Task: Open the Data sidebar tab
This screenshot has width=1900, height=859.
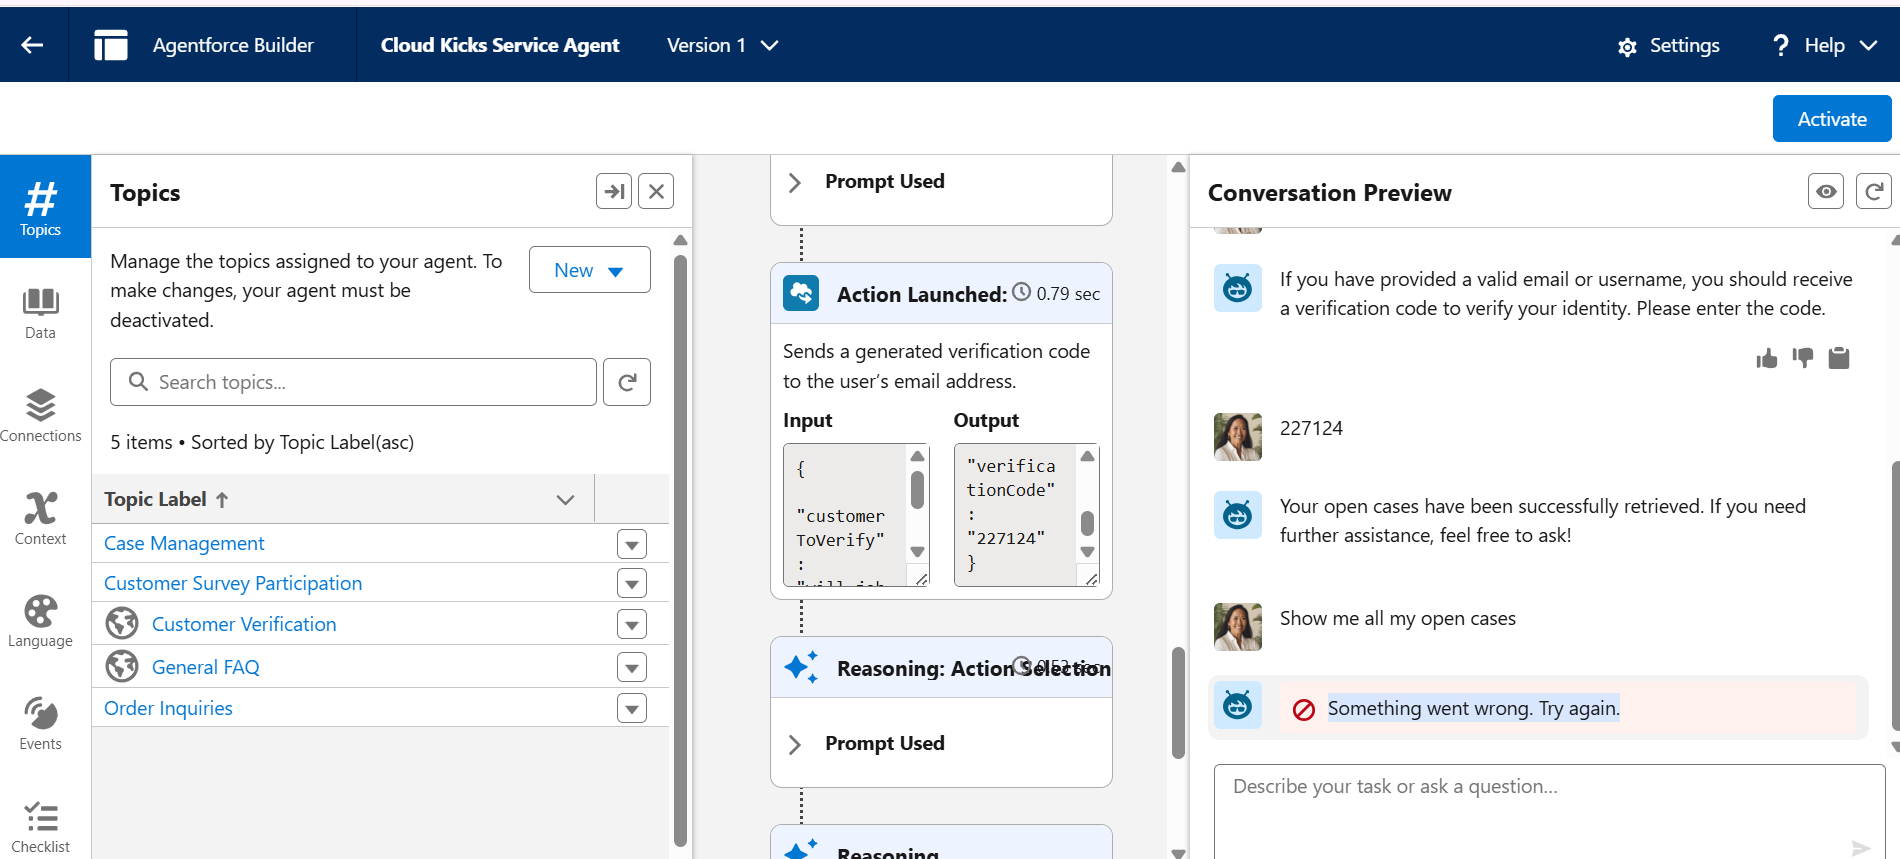Action: [40, 313]
